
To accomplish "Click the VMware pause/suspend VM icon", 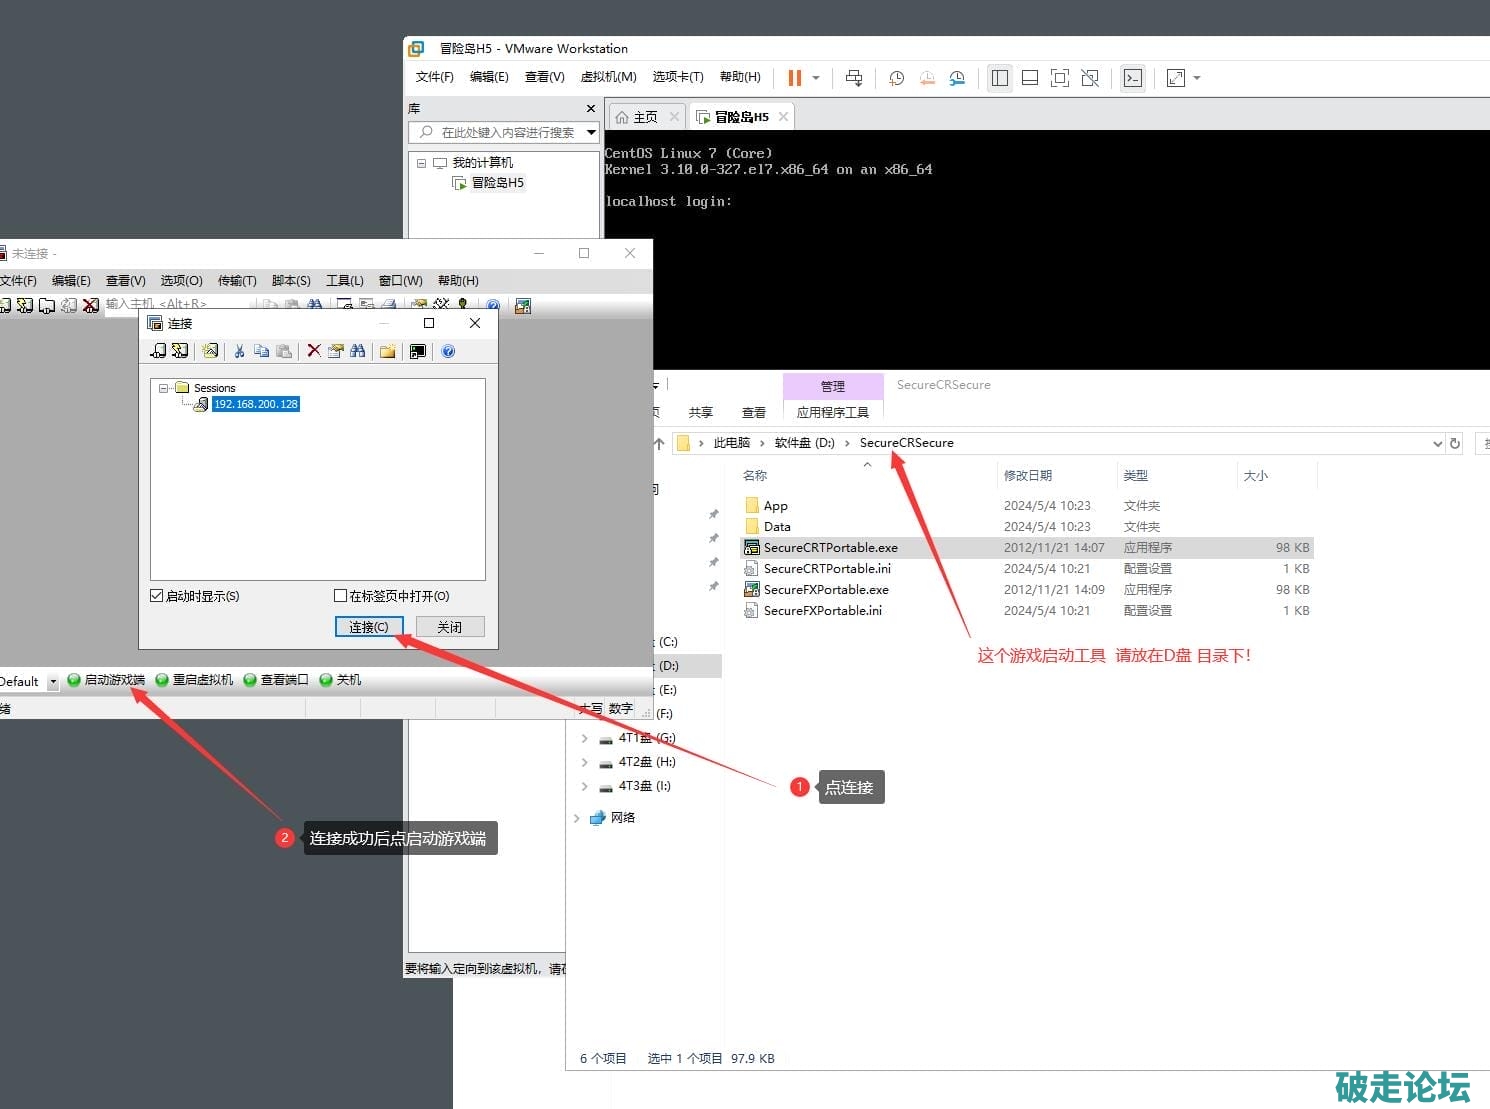I will click(795, 78).
